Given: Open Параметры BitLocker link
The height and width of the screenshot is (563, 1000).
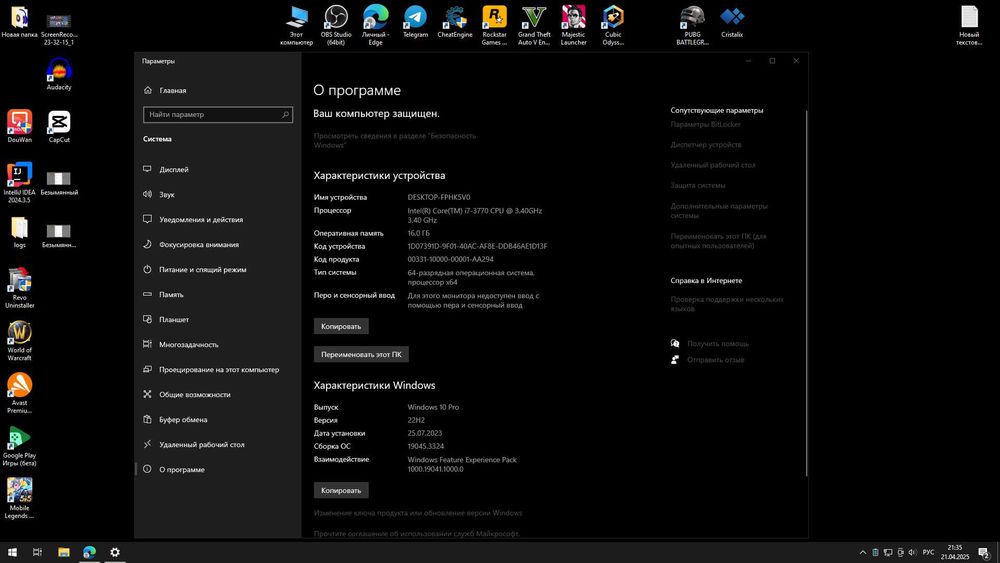Looking at the screenshot, I should (x=705, y=124).
